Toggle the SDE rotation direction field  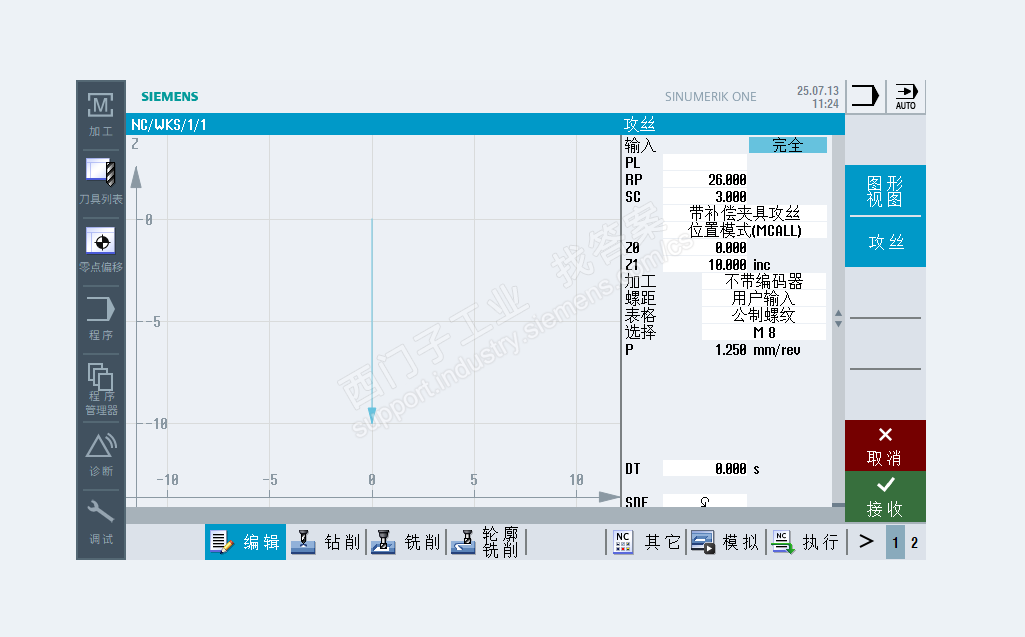pyautogui.click(x=705, y=501)
